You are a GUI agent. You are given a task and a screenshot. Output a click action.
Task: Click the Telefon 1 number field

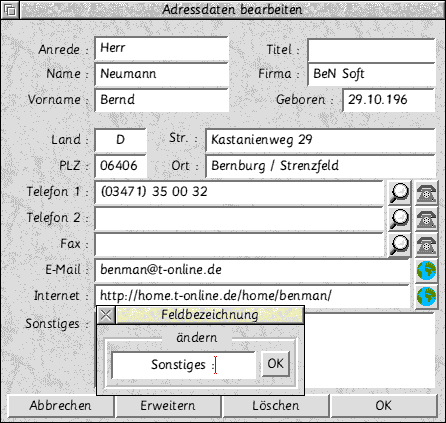239,192
